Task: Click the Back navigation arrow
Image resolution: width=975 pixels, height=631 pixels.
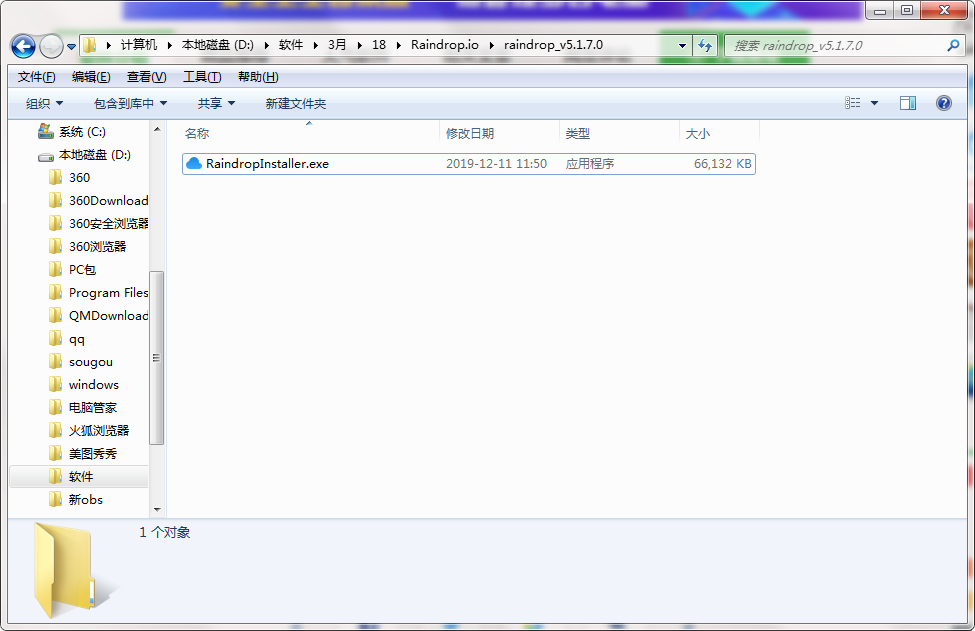Action: coord(22,46)
